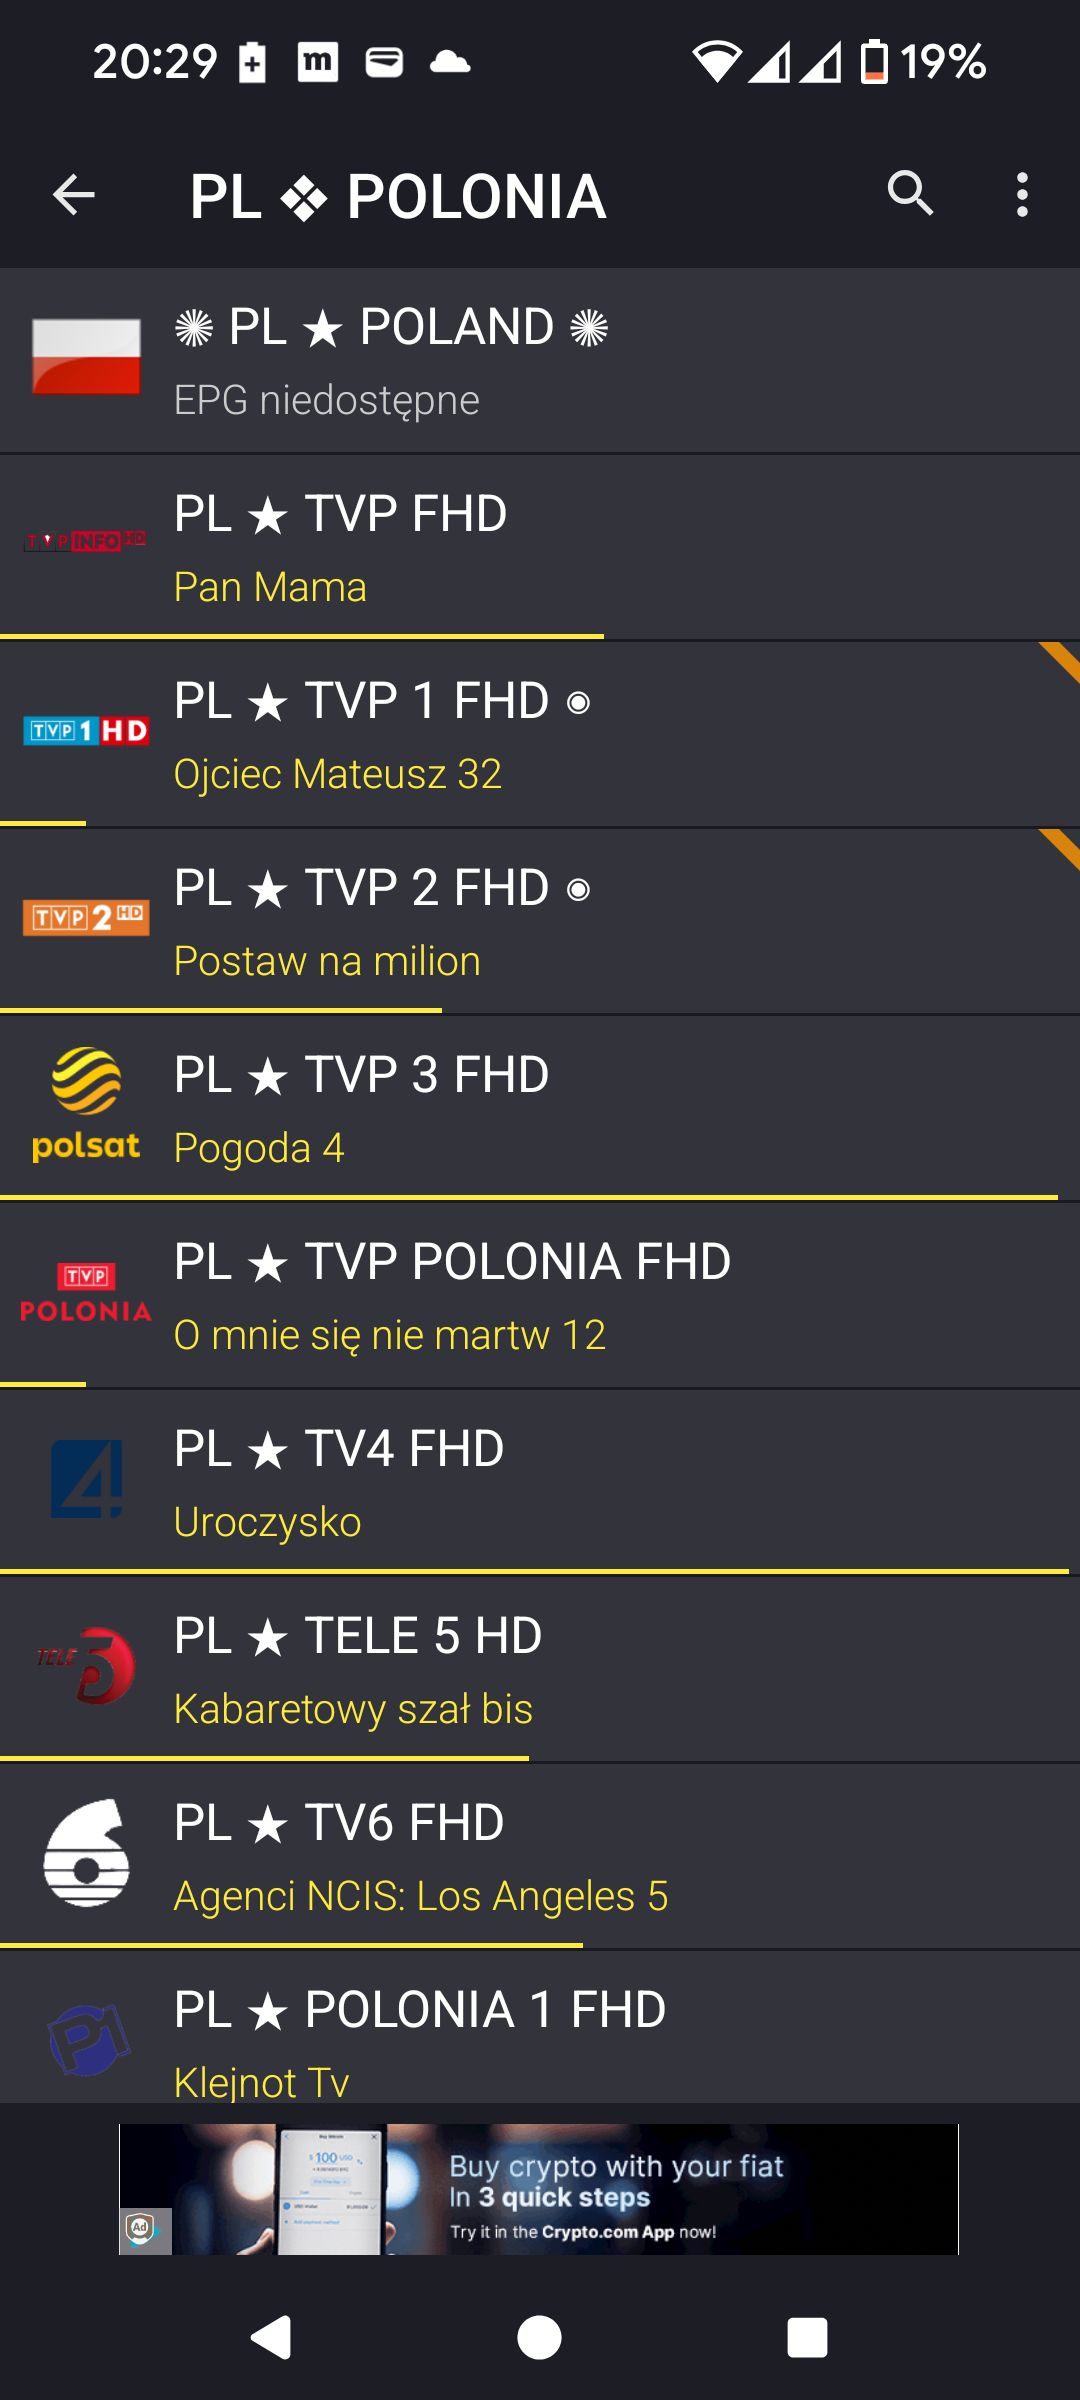1080x2400 pixels.
Task: Tap the Tele 5 channel logo
Action: 86,1666
